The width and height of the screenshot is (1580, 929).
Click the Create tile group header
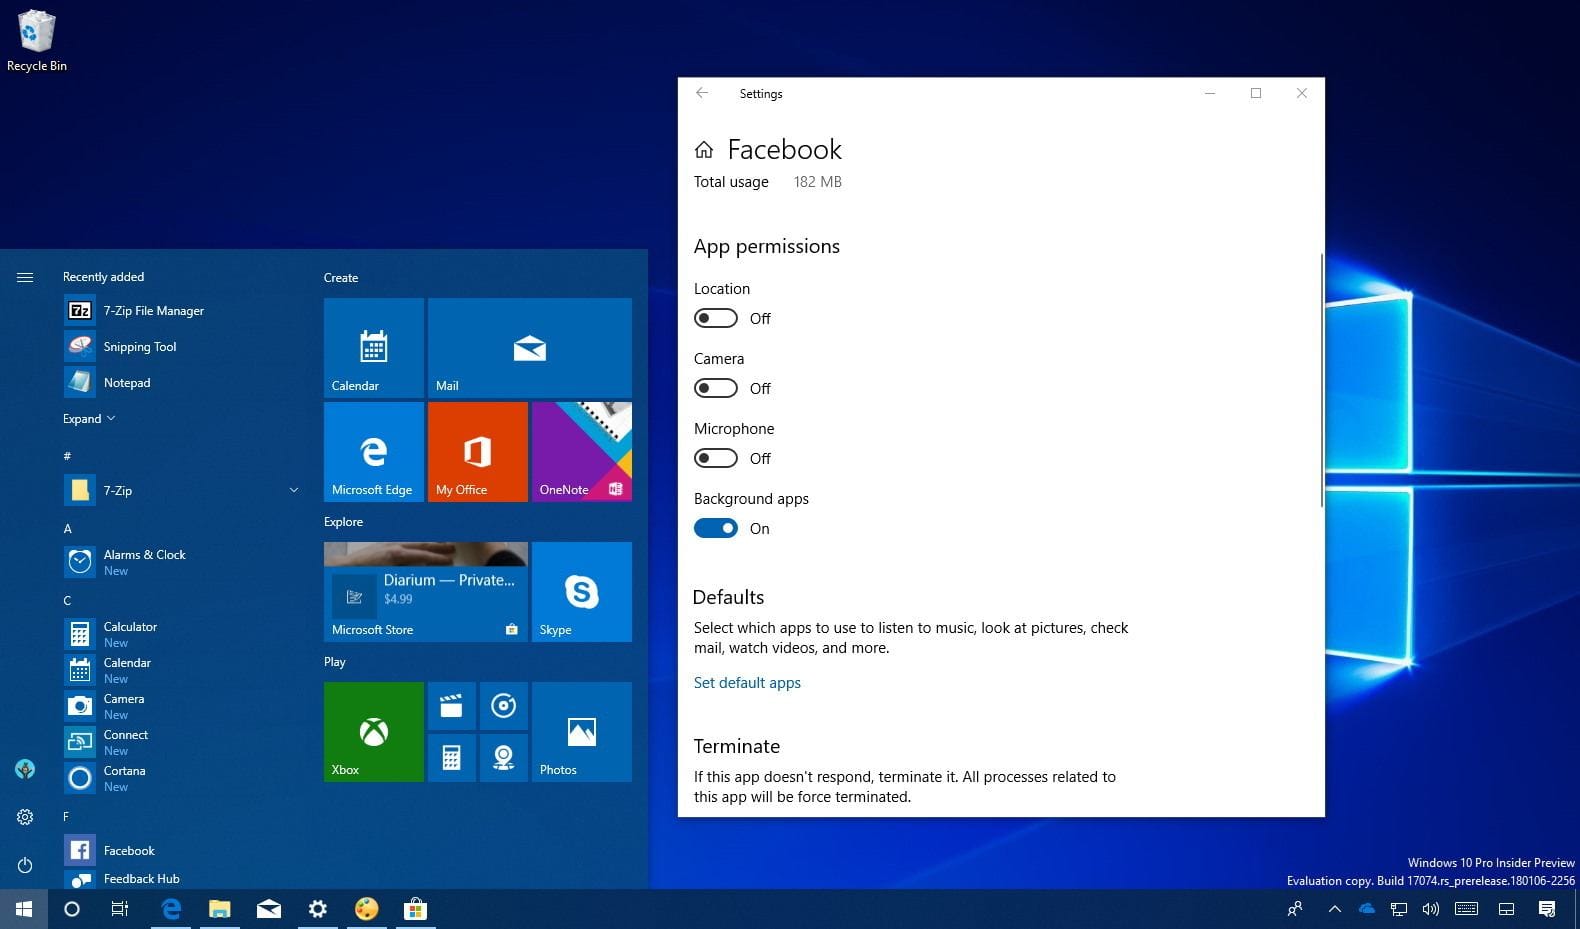pyautogui.click(x=341, y=278)
